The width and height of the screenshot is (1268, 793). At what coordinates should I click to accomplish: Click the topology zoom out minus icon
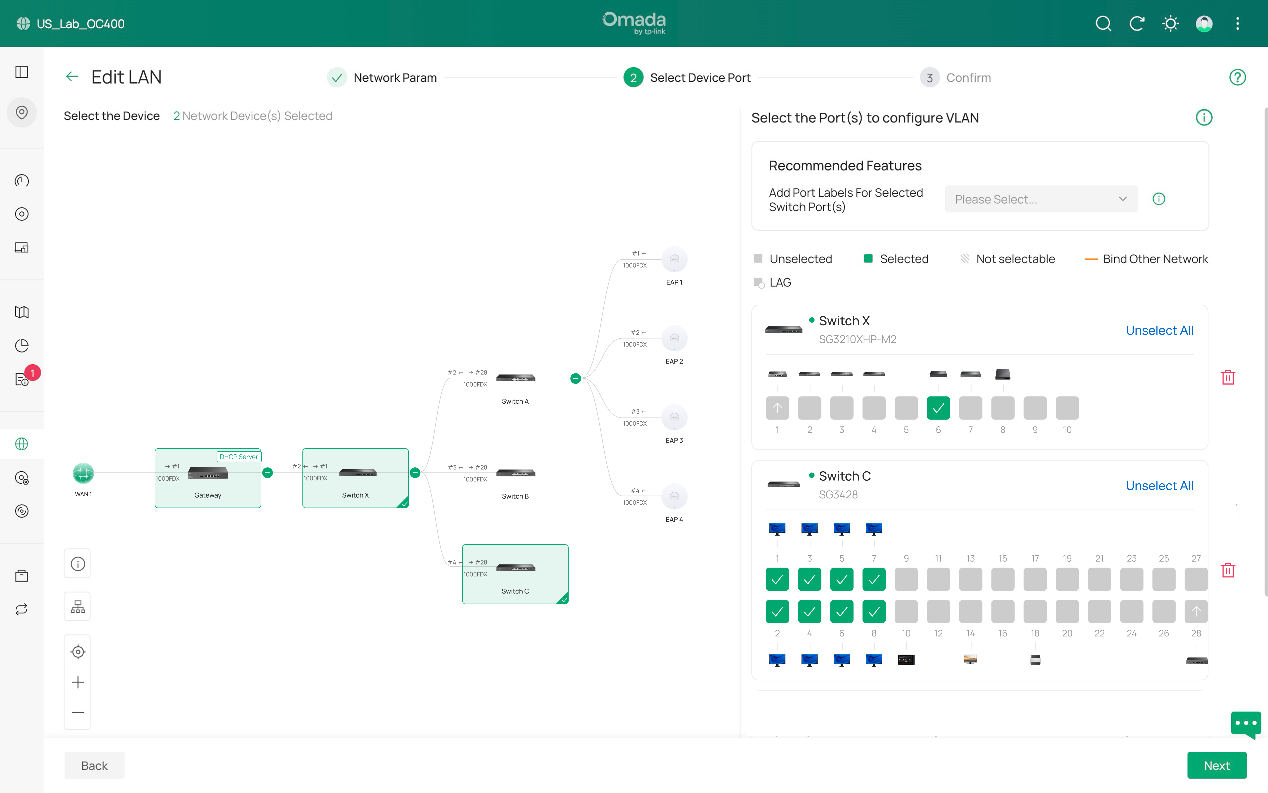[78, 713]
